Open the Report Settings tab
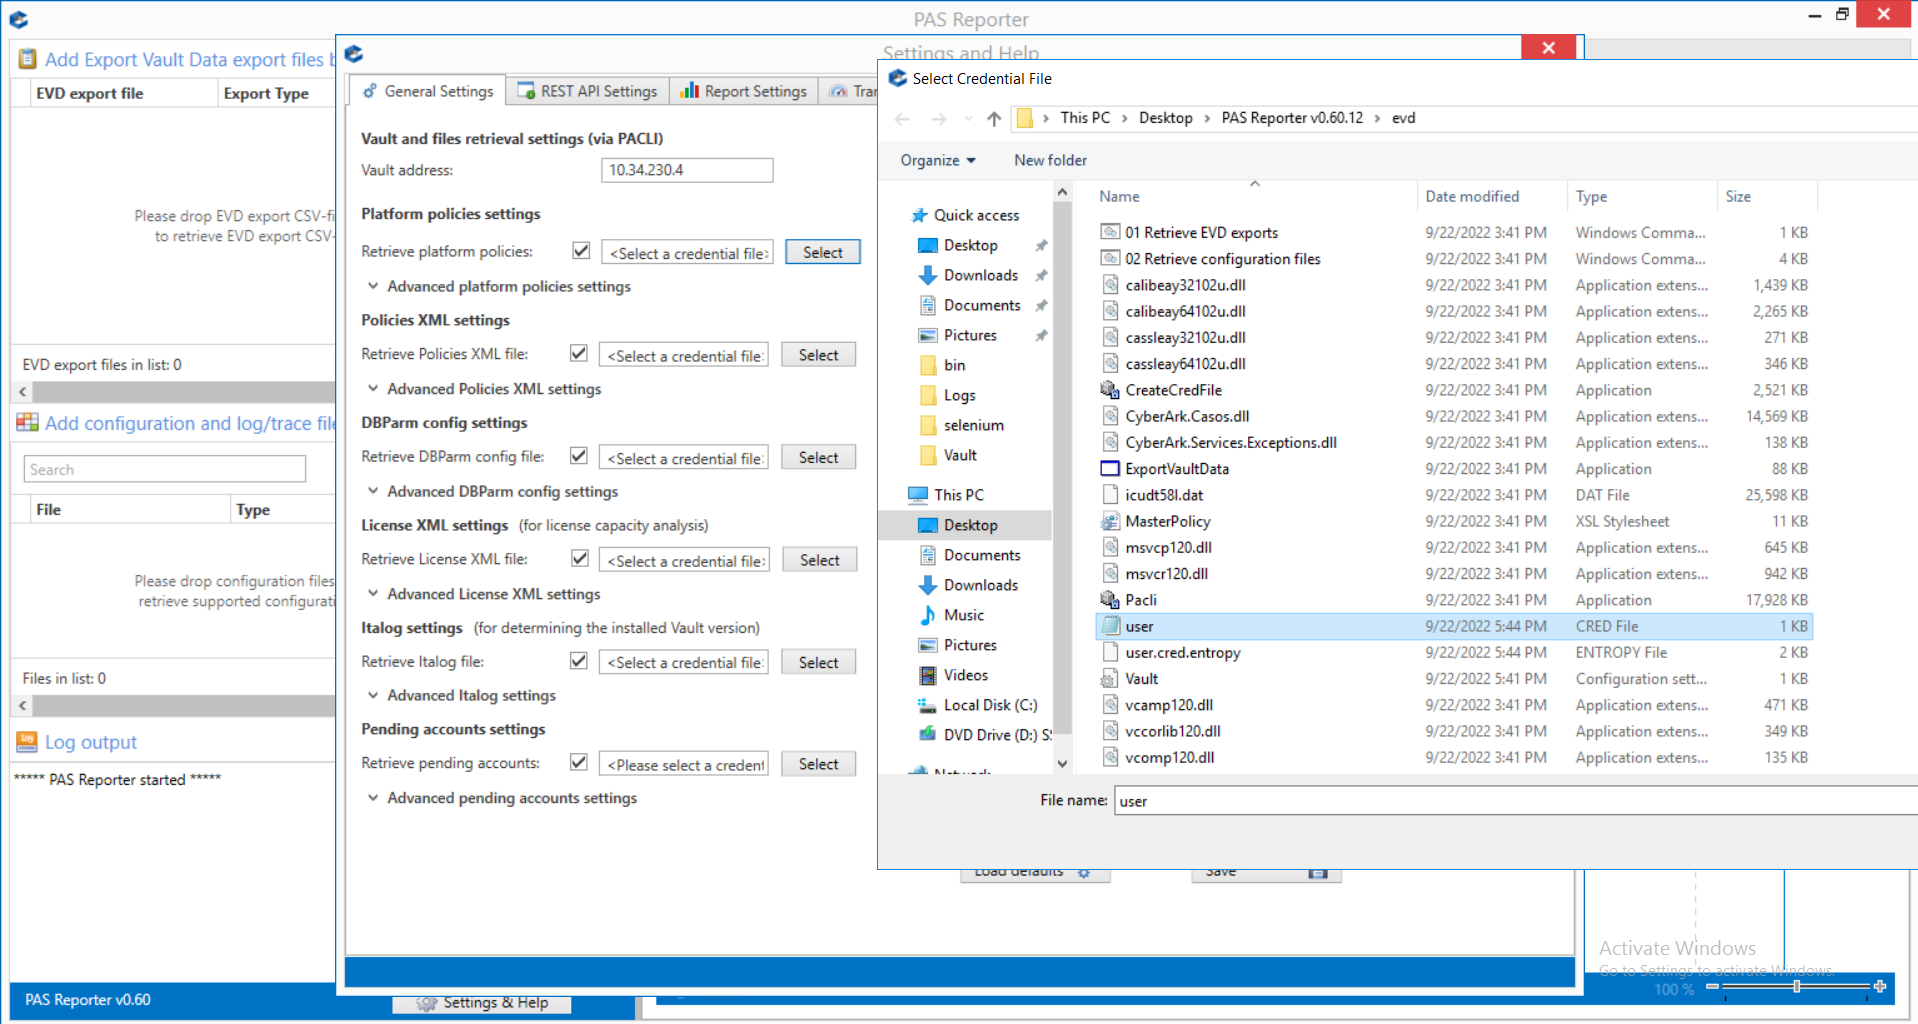Viewport: 1918px width, 1024px height. [743, 91]
